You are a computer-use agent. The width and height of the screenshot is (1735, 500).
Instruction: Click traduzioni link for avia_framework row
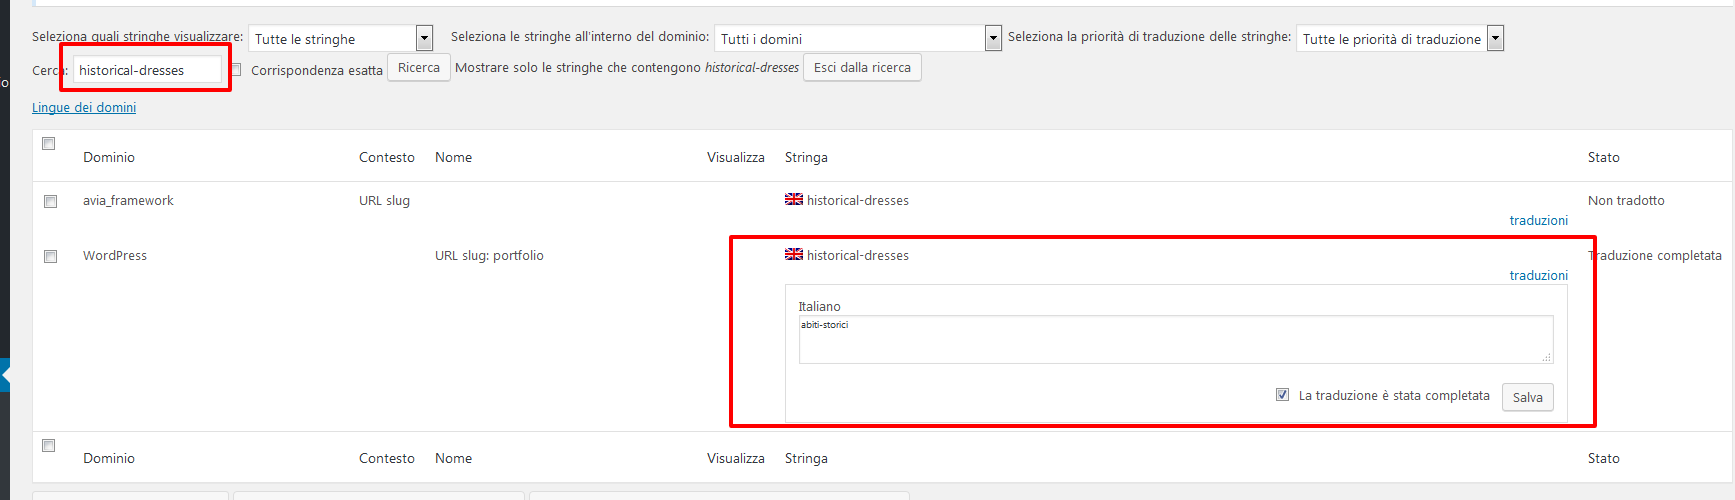1538,221
